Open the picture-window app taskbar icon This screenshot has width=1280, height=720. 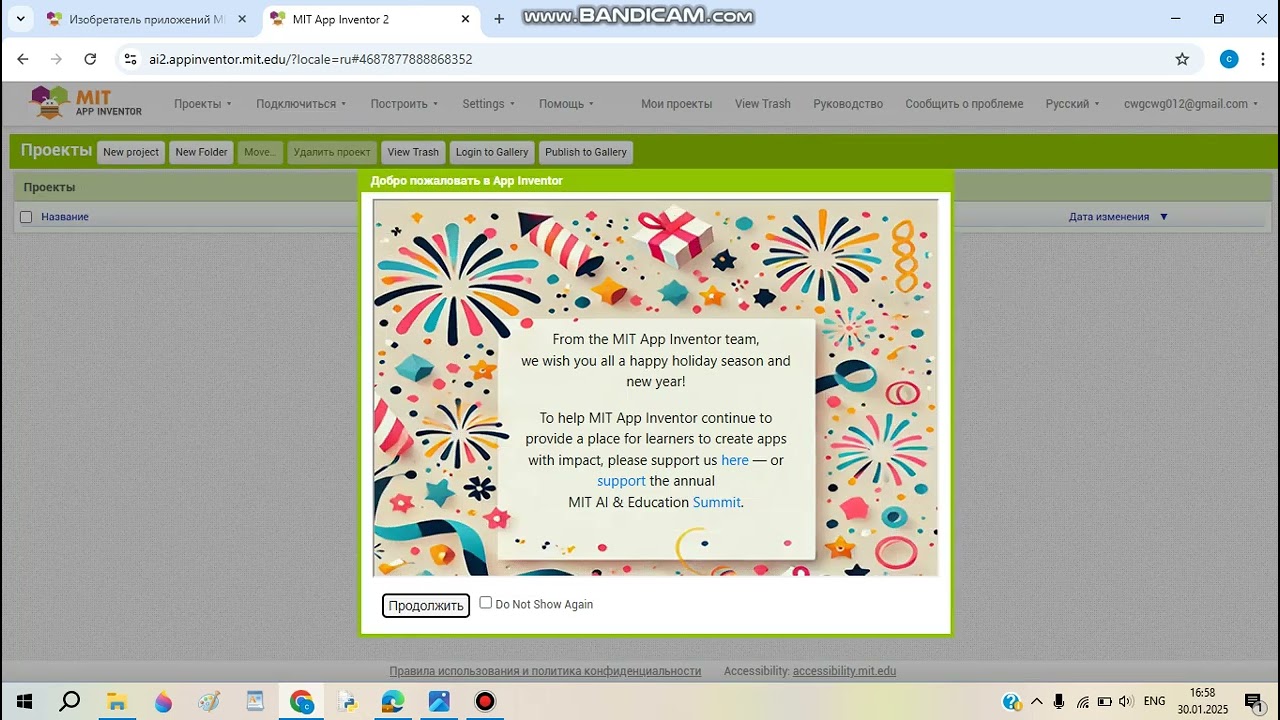255,701
